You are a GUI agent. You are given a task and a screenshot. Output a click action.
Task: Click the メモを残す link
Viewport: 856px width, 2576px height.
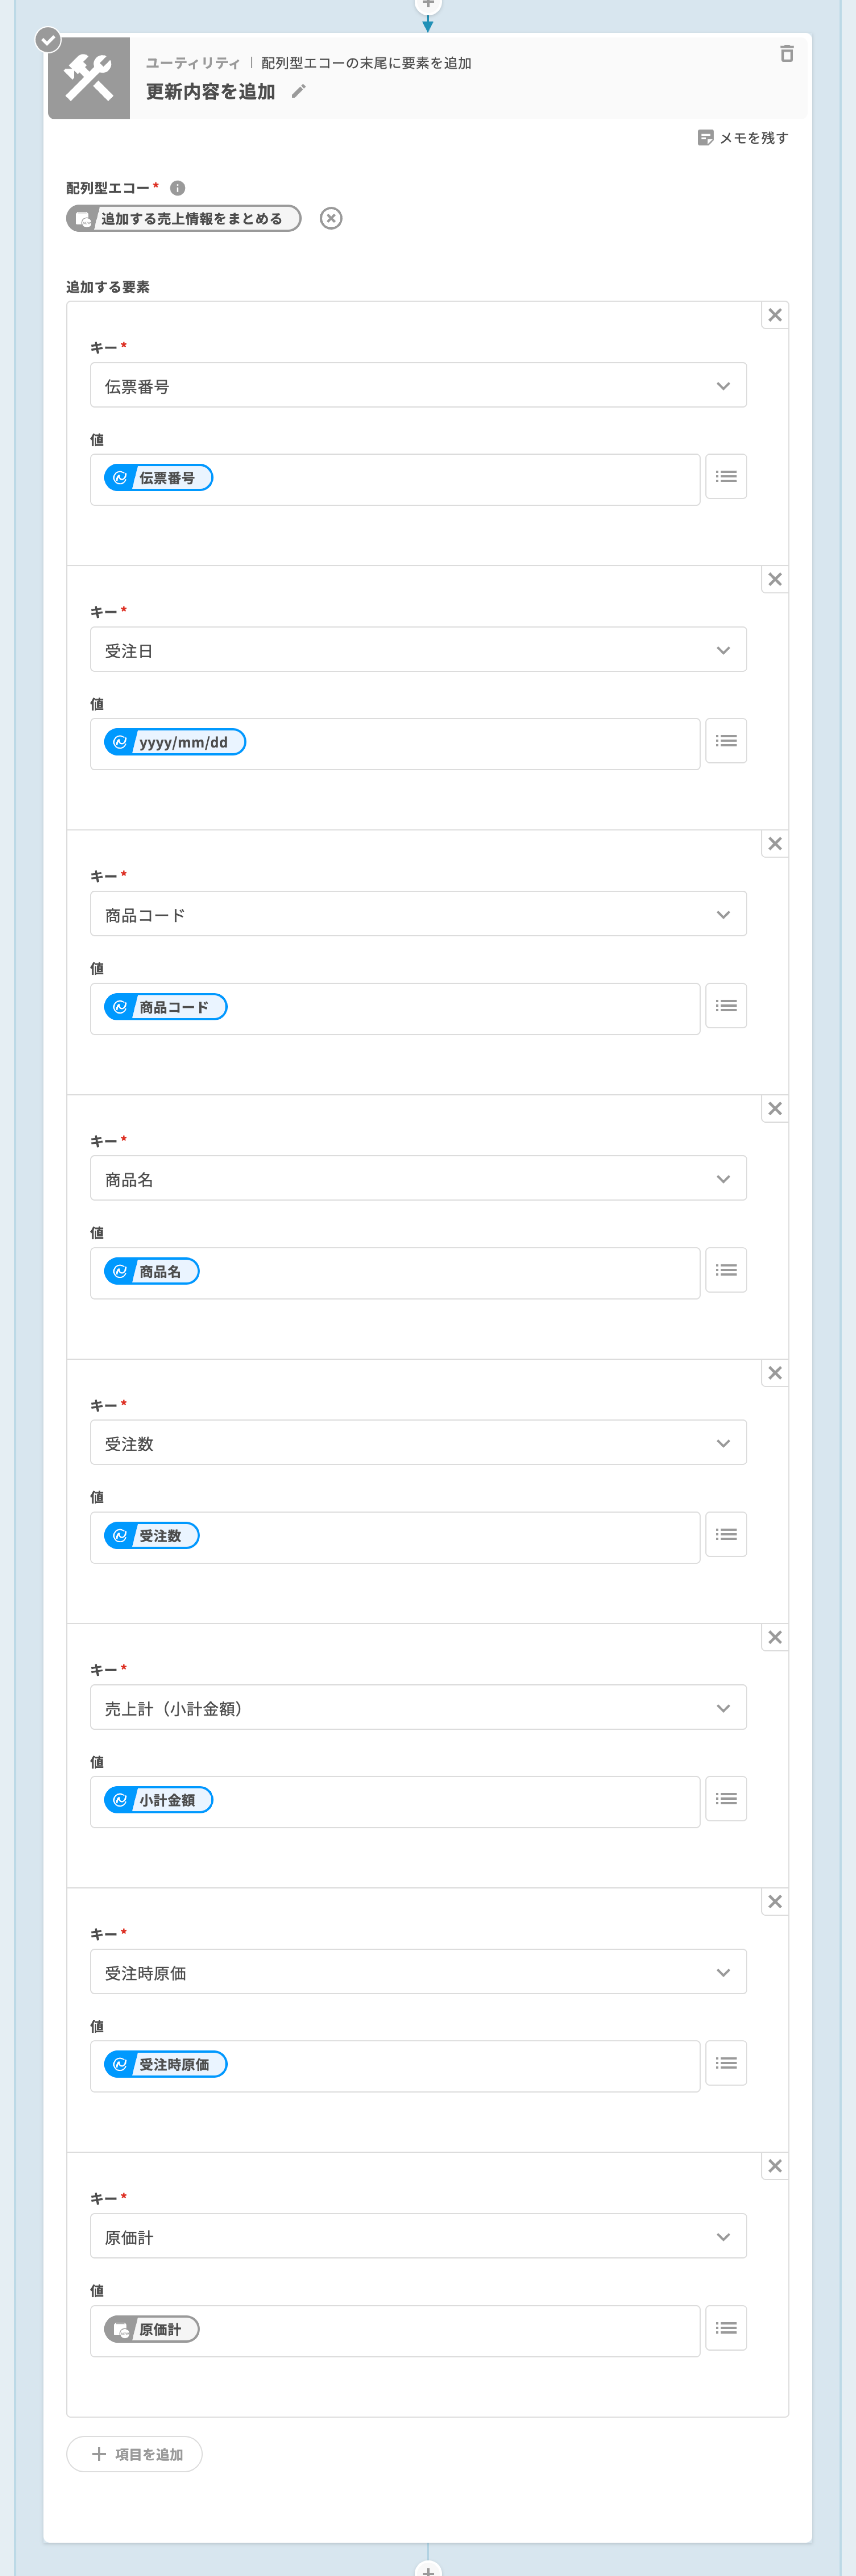point(753,138)
